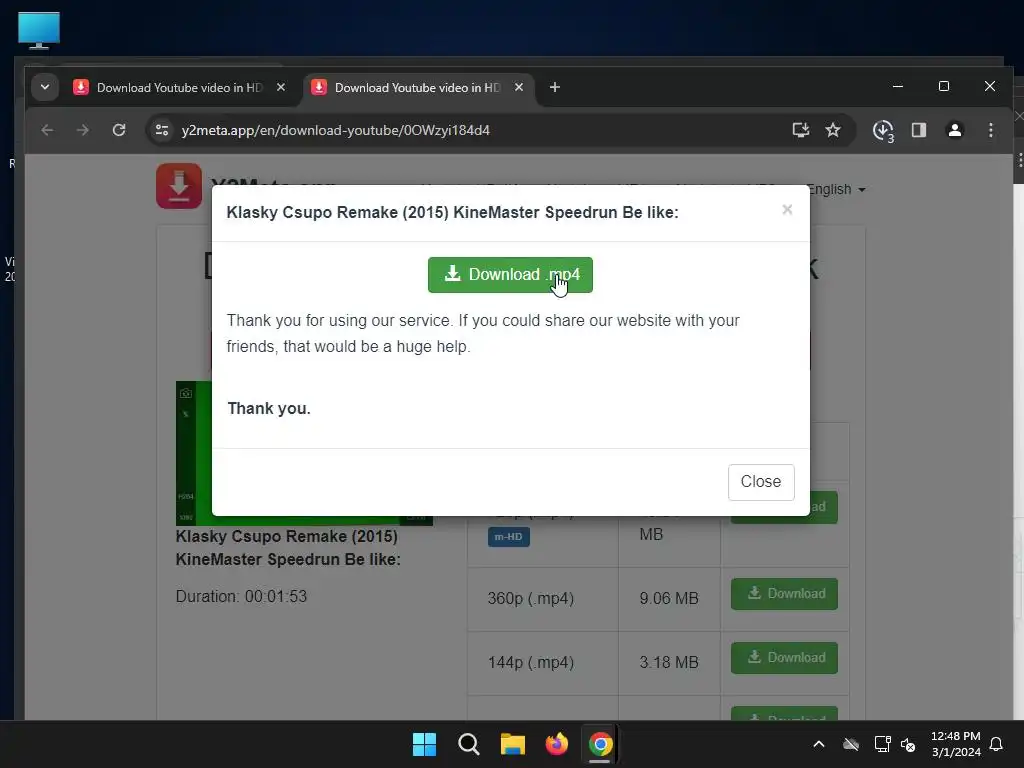
Task: Click the muted volume tray icon
Action: tap(908, 744)
